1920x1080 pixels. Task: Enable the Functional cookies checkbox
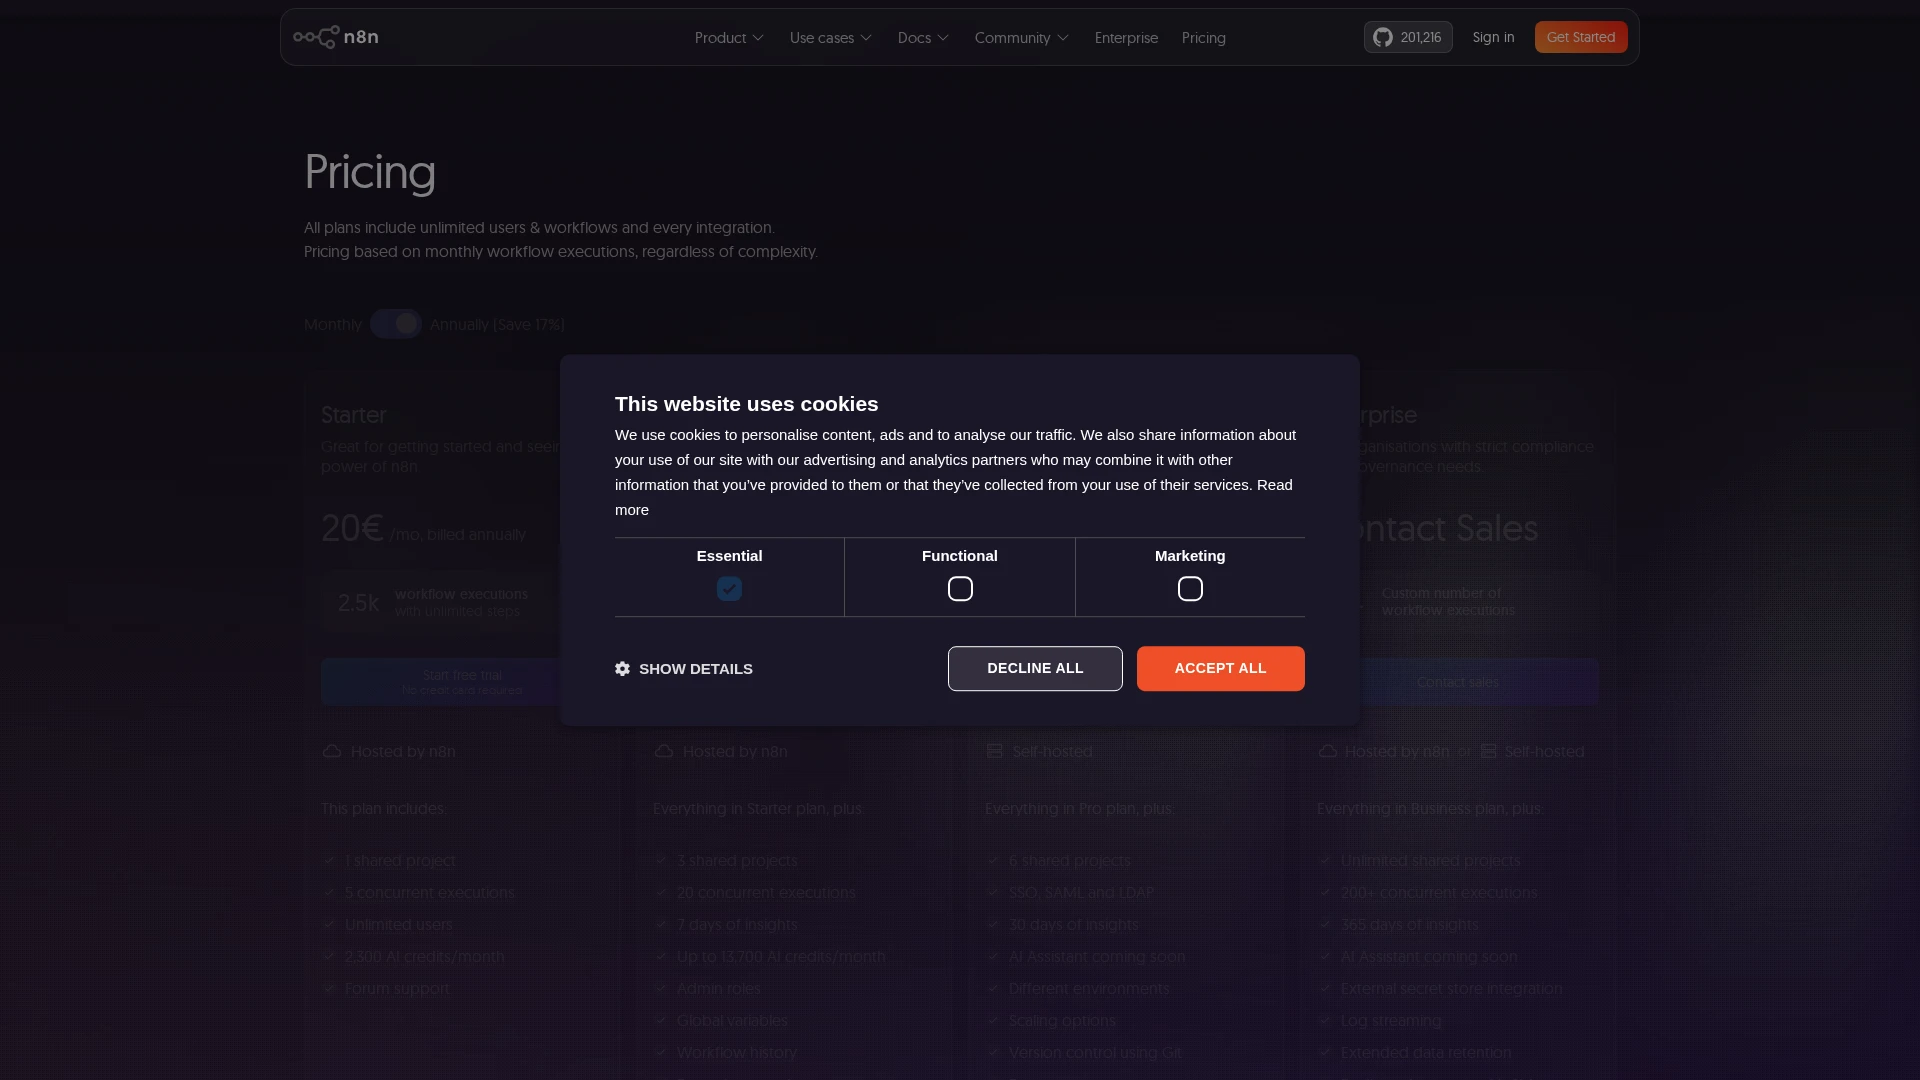coord(960,589)
